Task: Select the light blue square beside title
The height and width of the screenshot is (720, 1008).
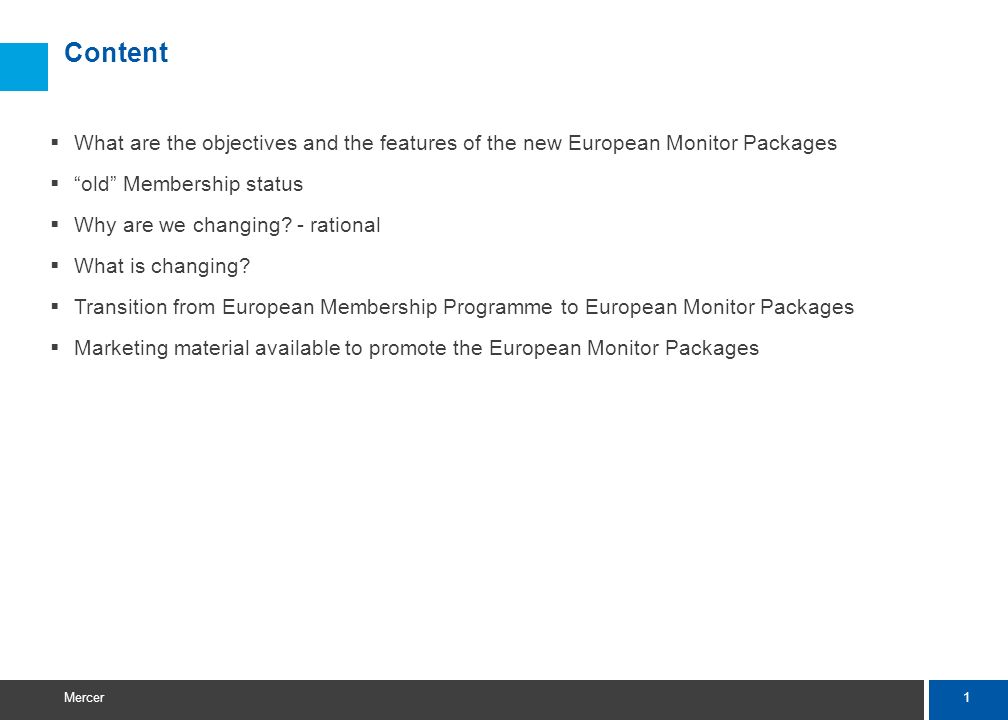Action: coord(24,67)
